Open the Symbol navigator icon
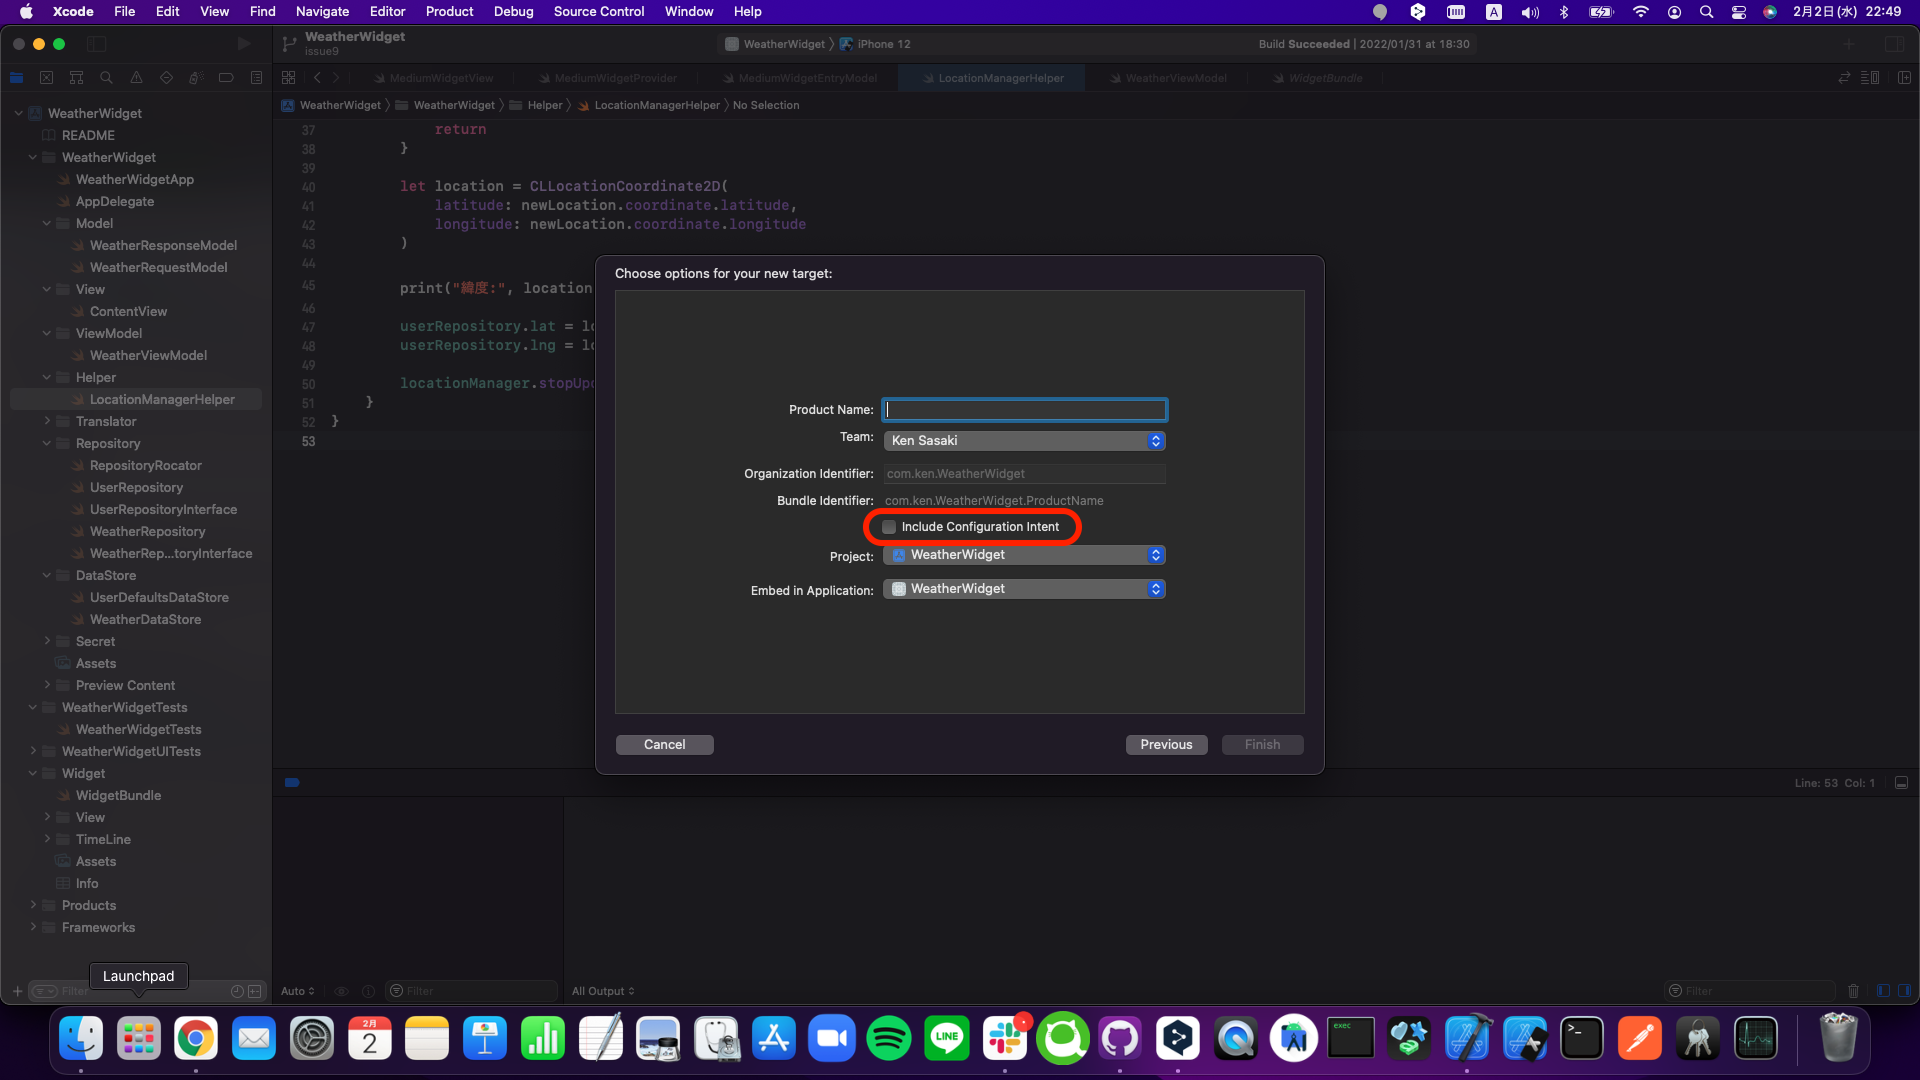This screenshot has height=1080, width=1920. (x=76, y=78)
